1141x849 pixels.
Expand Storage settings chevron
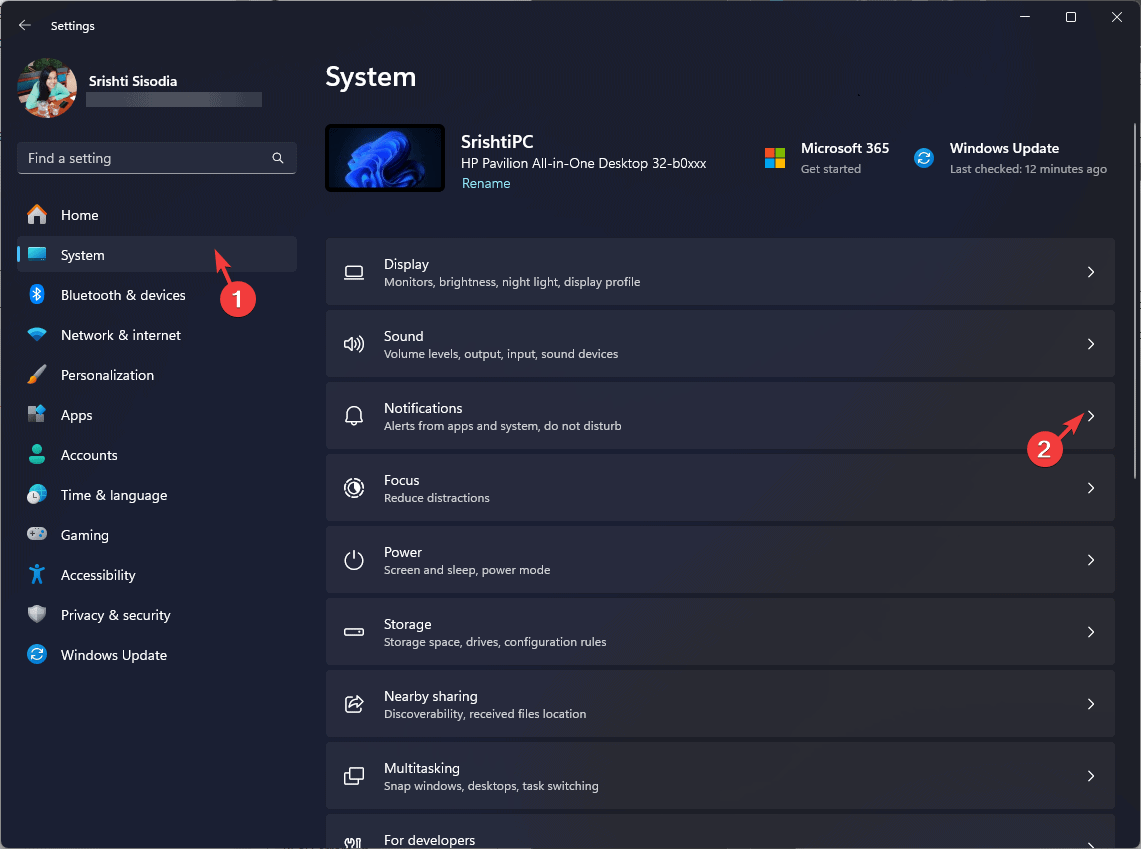pos(1091,632)
